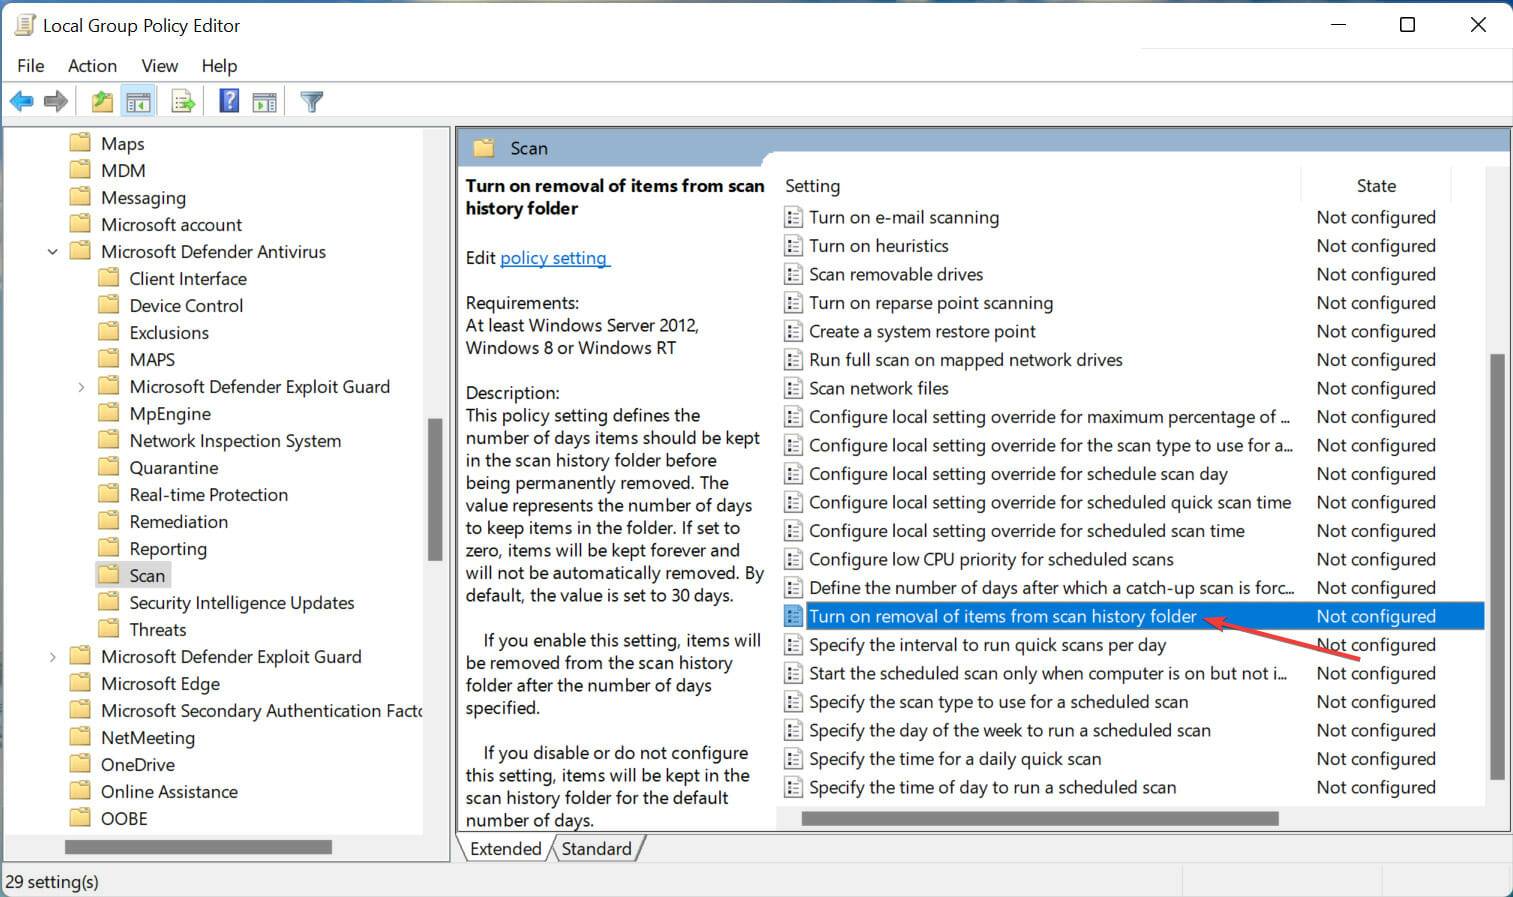Click the icon beside Create a system restore point
This screenshot has height=897, width=1513.
(793, 331)
